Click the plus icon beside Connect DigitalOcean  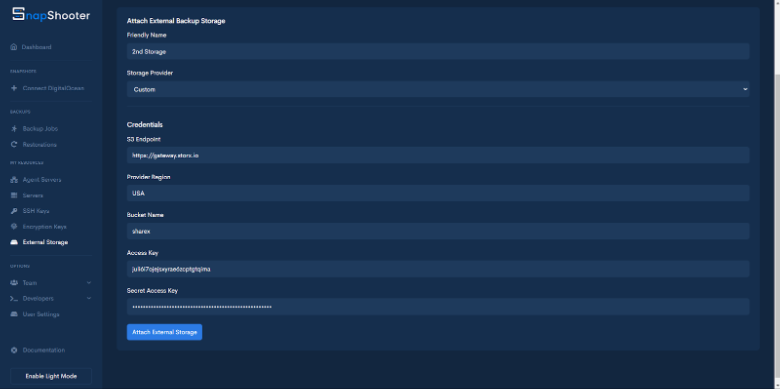[14, 88]
